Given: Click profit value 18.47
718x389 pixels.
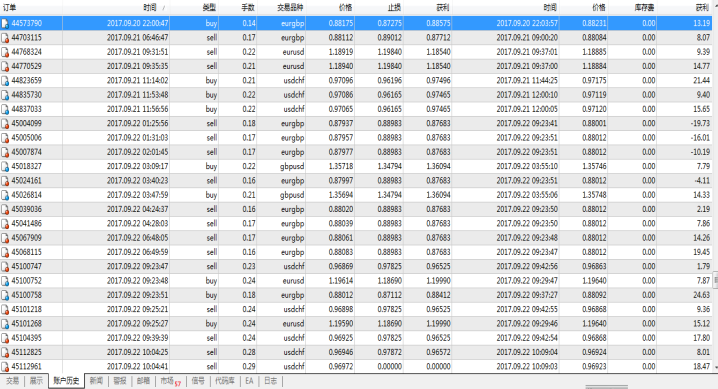Looking at the screenshot, I should click(x=701, y=367).
